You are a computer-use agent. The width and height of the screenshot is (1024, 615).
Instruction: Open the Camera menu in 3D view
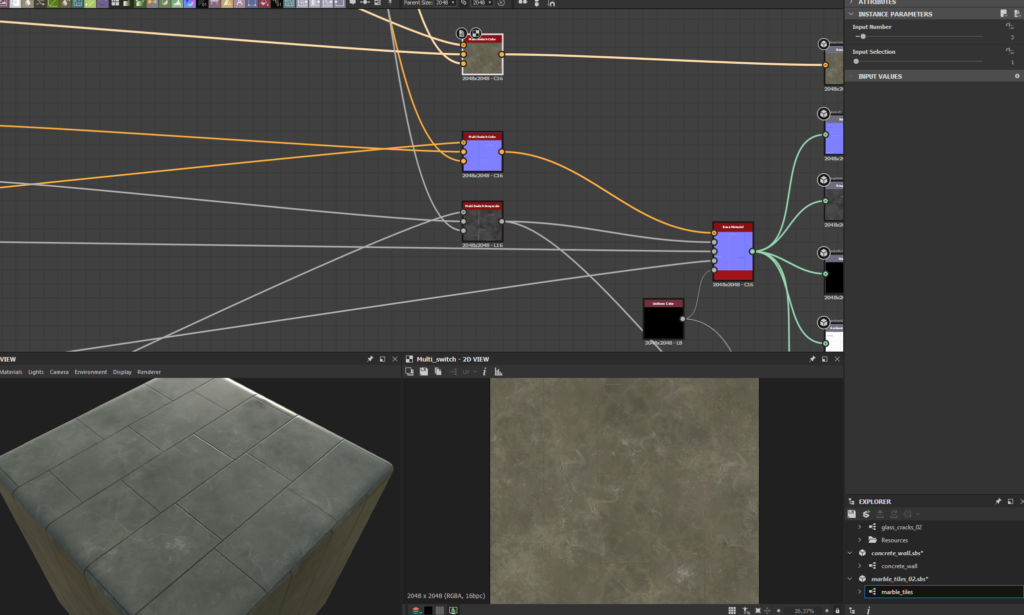coord(59,372)
